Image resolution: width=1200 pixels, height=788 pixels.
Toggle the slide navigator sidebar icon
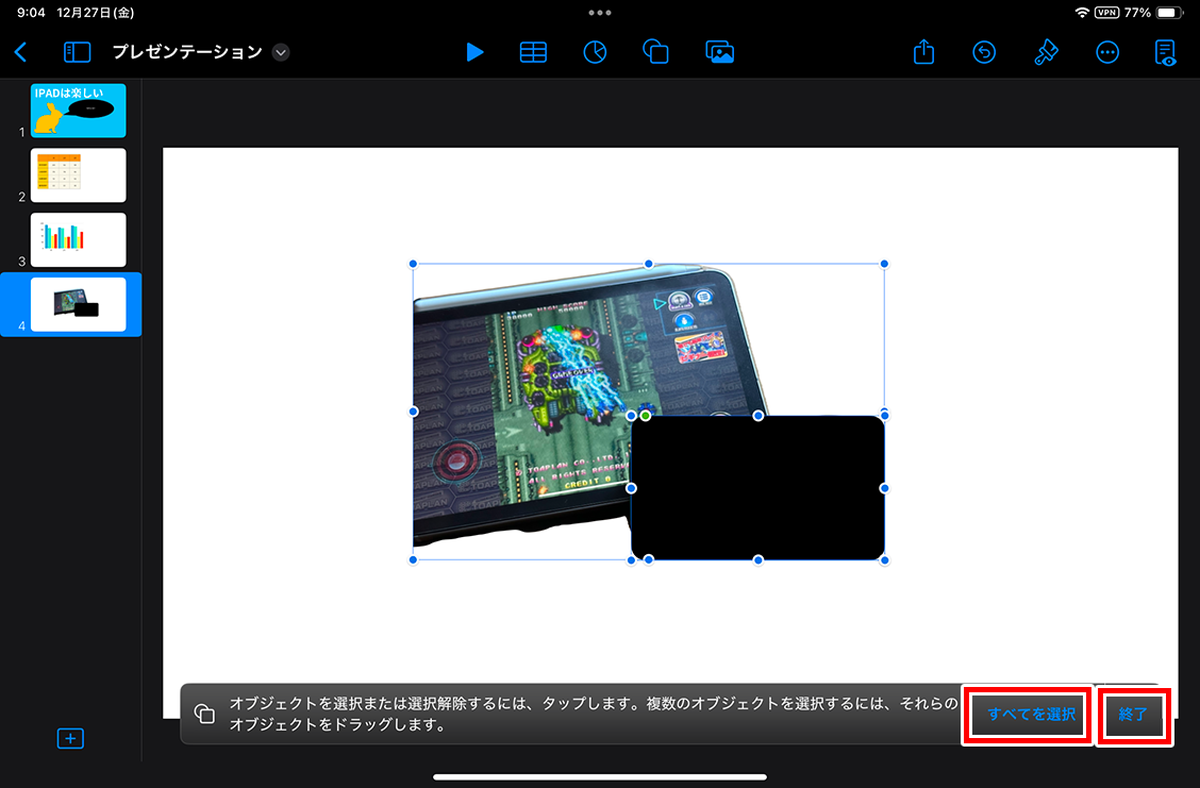click(77, 52)
